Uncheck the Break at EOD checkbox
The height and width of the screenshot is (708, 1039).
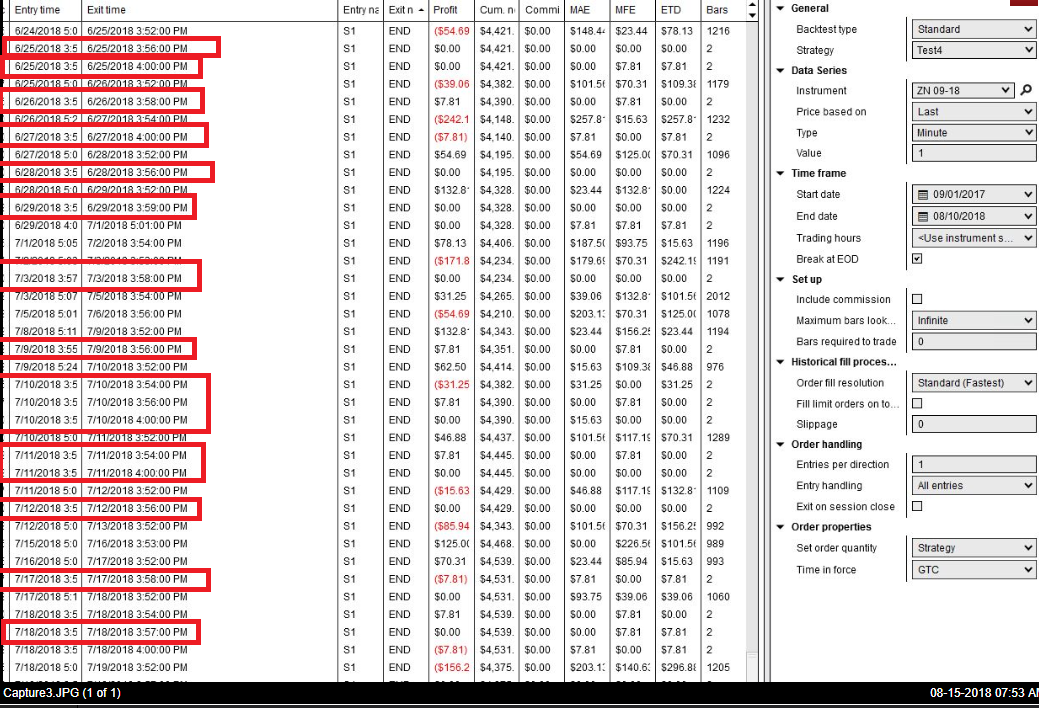click(x=917, y=259)
